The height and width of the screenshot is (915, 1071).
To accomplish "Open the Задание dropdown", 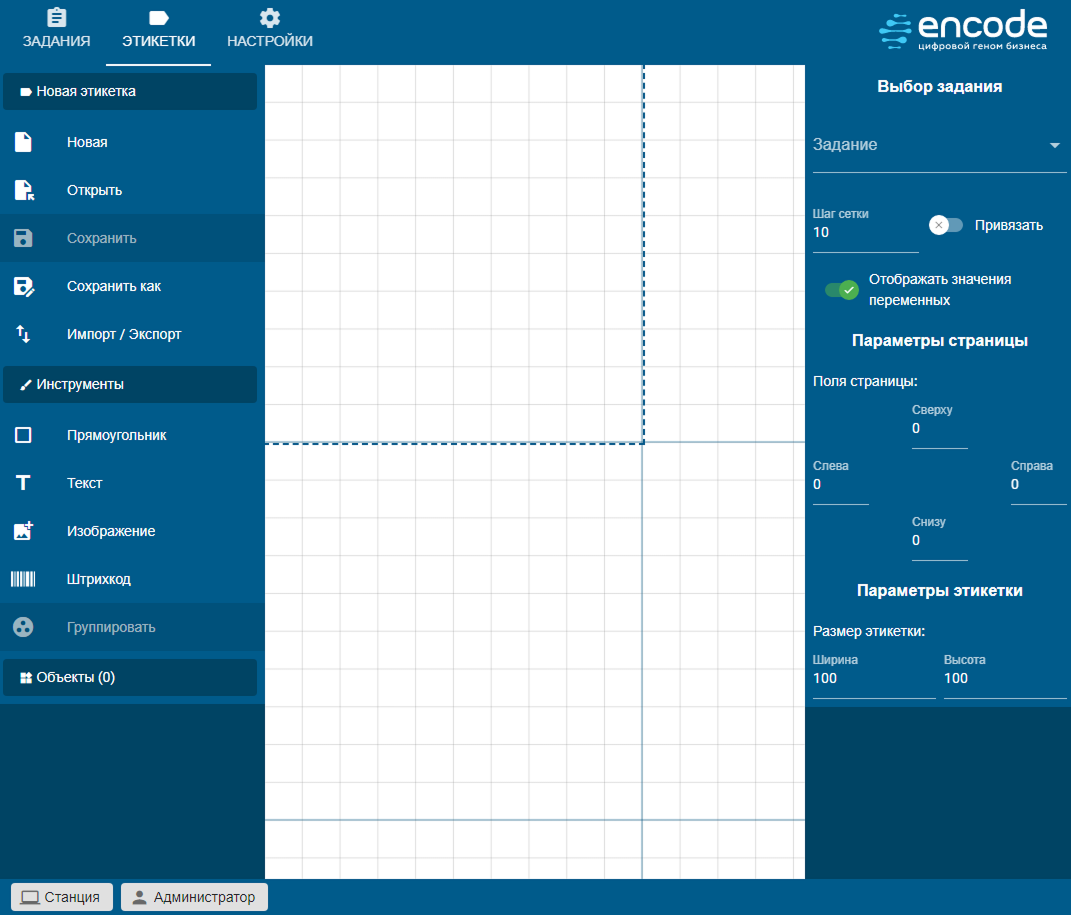I will click(x=939, y=145).
